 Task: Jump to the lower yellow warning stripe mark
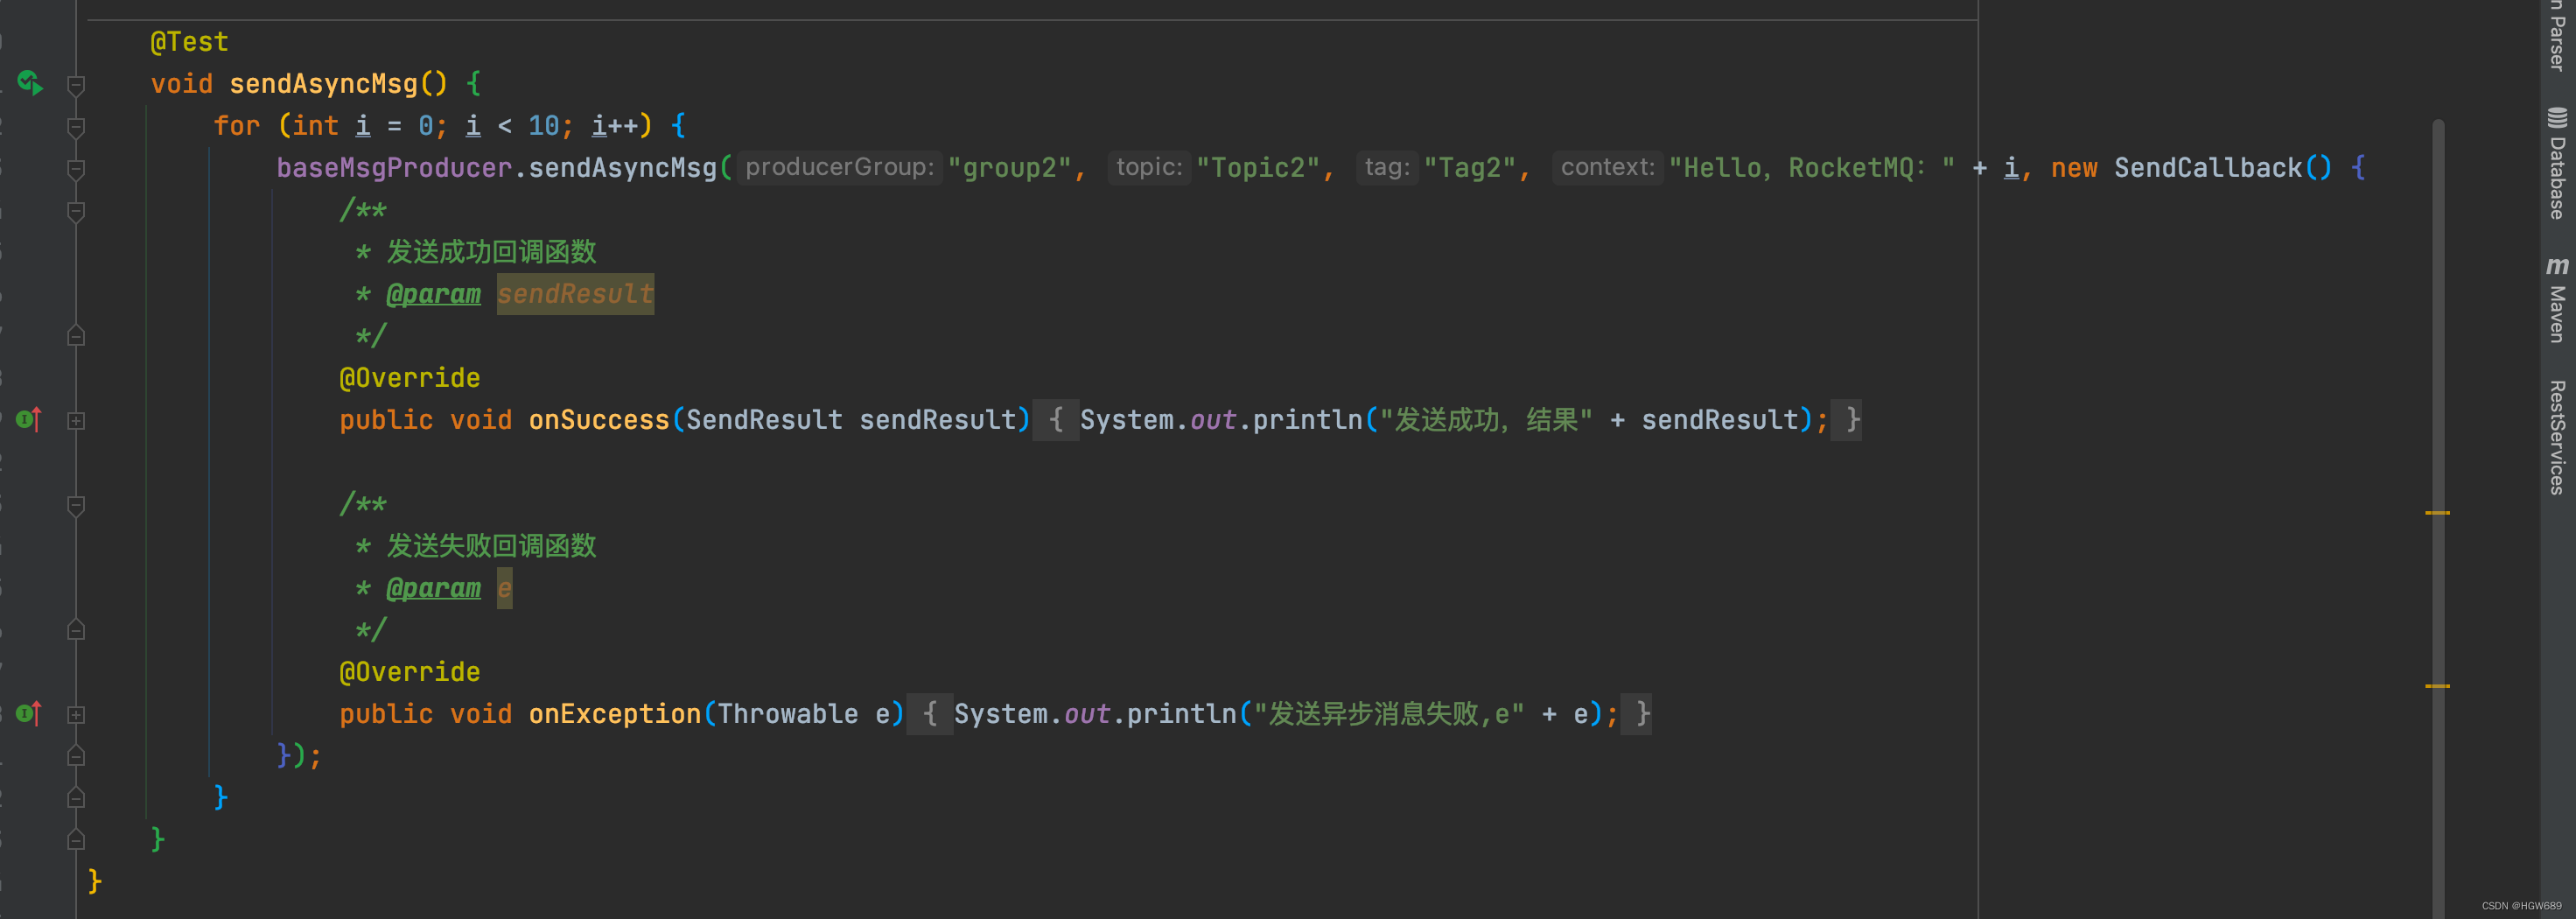click(2437, 686)
